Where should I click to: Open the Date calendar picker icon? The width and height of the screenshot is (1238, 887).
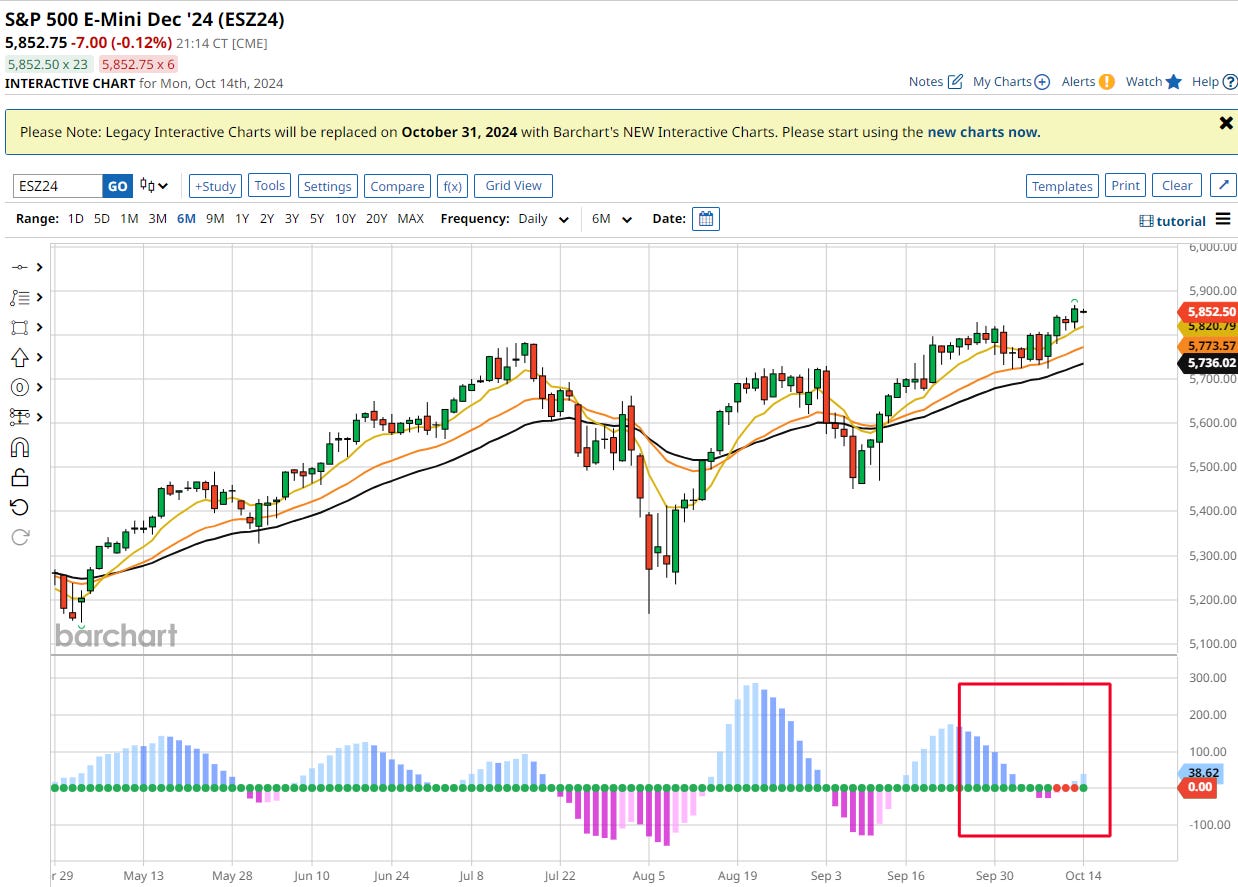706,219
